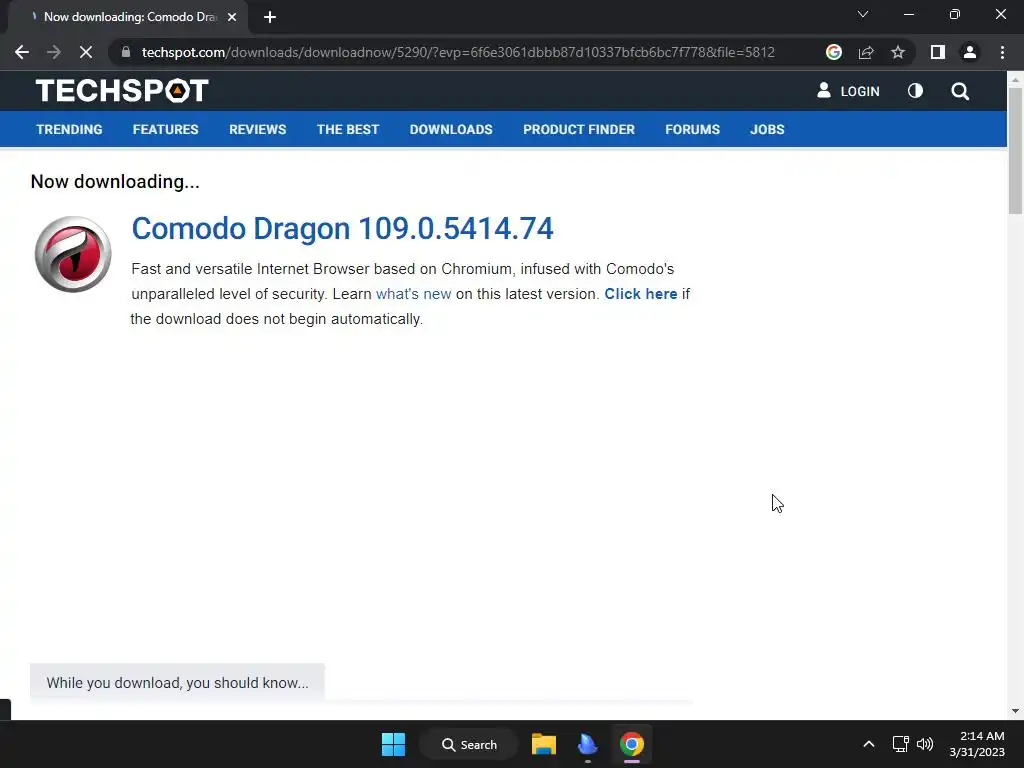1024x768 pixels.
Task: Open tab search dropdown arrow
Action: coord(863,14)
